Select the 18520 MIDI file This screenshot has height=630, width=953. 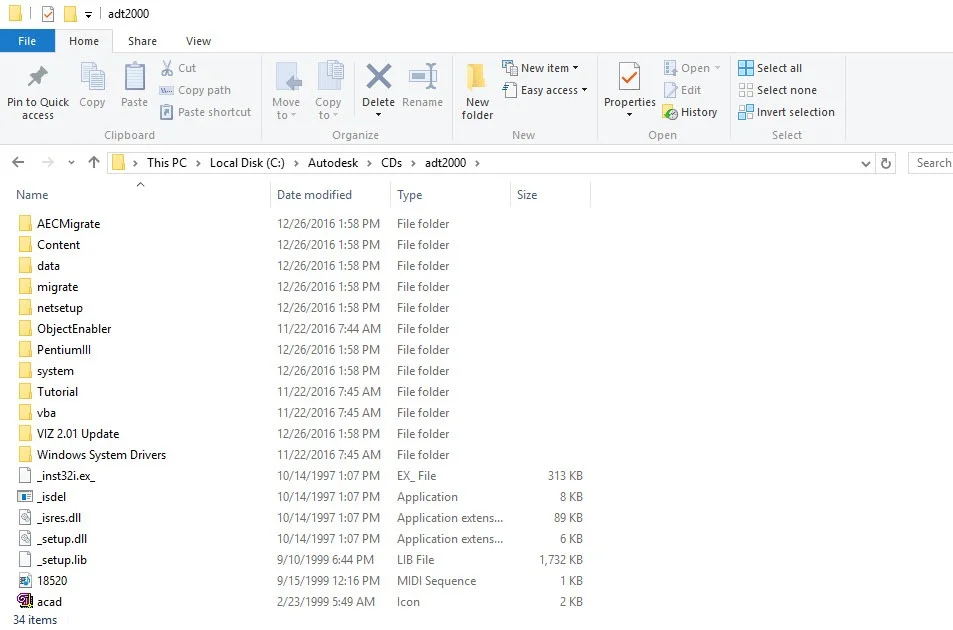tap(52, 581)
